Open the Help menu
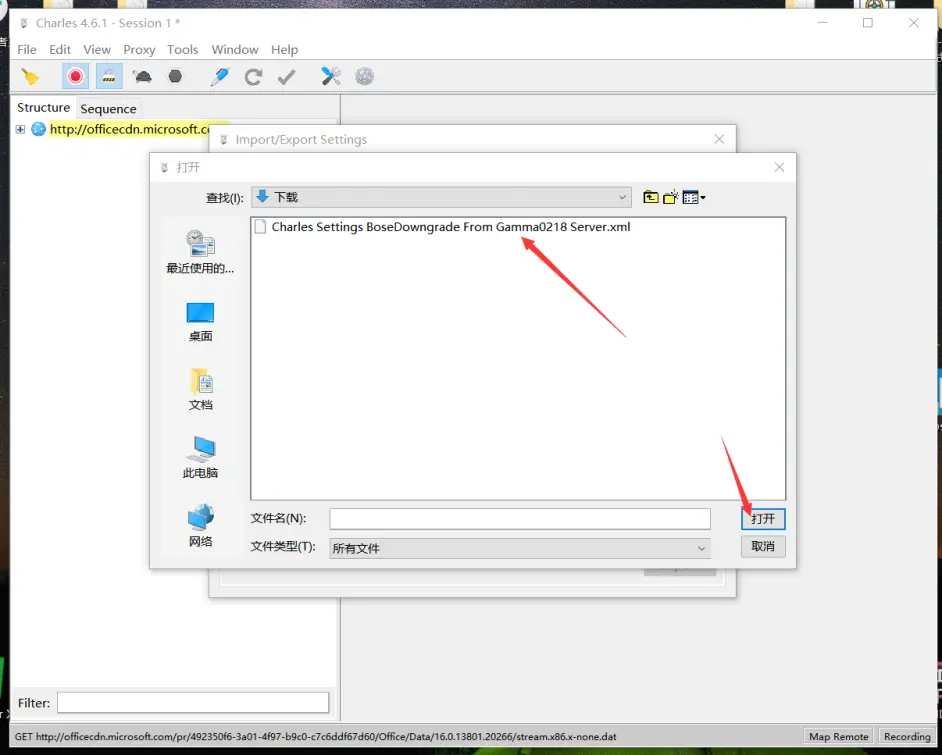 (x=284, y=49)
